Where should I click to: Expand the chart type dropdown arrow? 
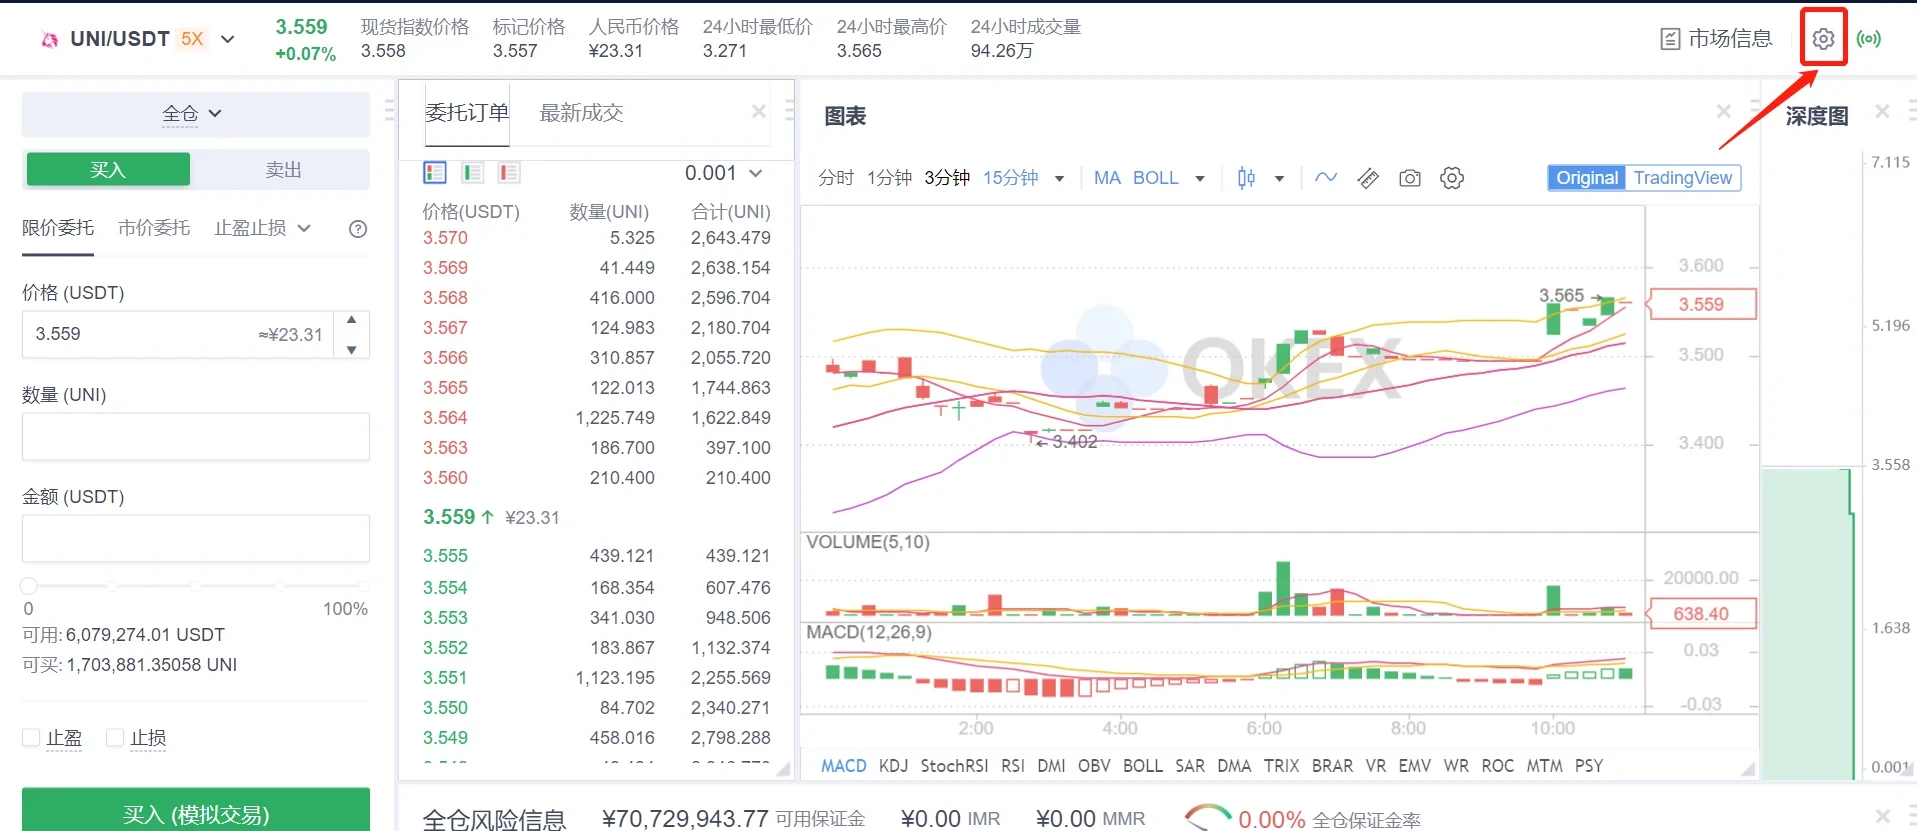[x=1279, y=179]
